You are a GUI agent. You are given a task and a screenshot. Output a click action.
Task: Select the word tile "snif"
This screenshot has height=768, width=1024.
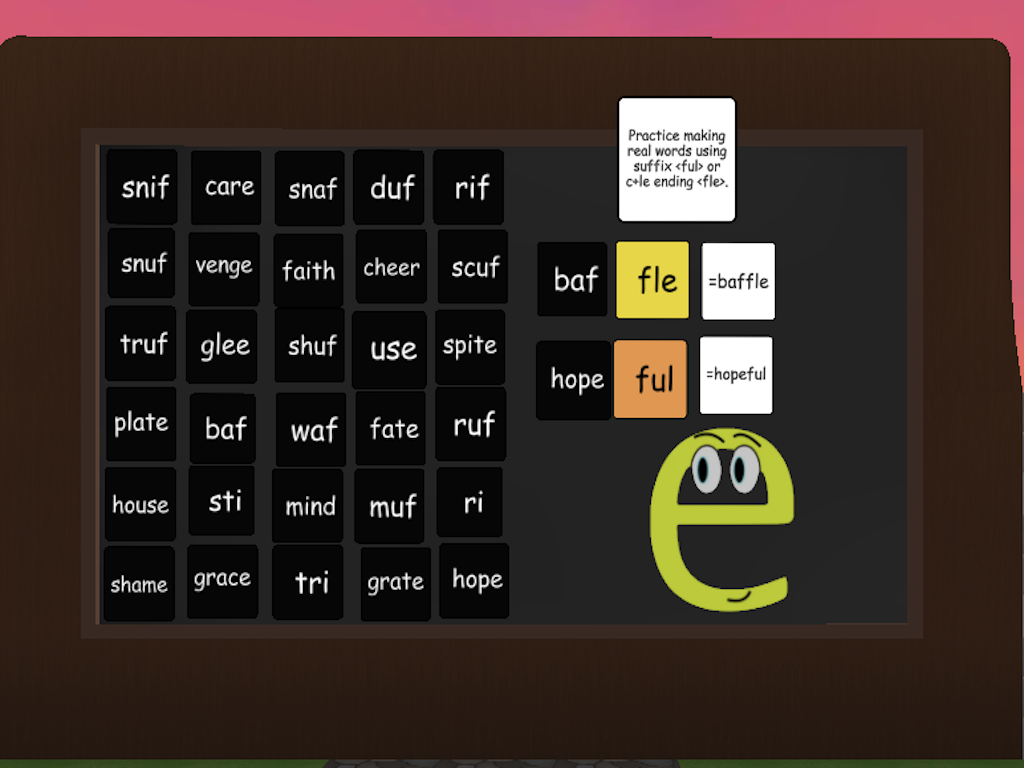coord(142,187)
